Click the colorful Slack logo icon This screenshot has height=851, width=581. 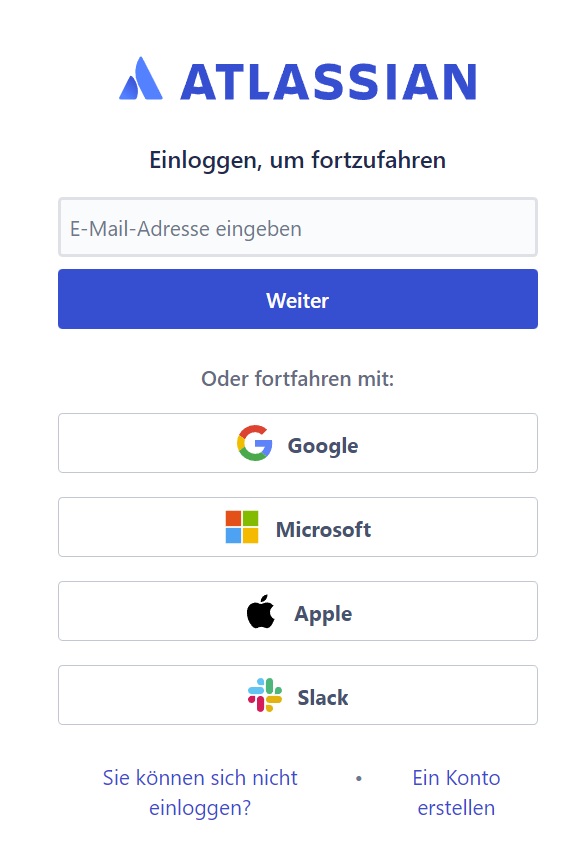coord(265,695)
